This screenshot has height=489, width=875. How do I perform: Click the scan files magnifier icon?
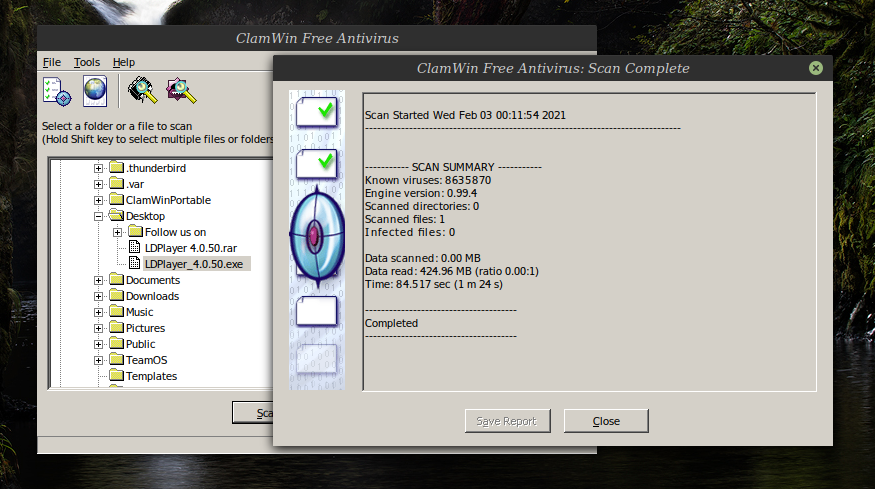tap(181, 90)
